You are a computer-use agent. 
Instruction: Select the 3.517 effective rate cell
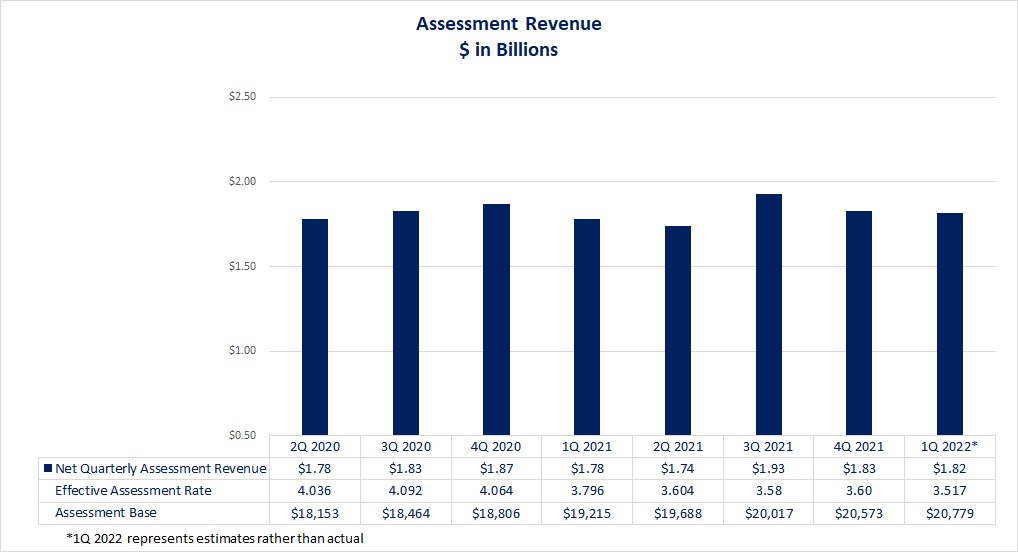[949, 490]
